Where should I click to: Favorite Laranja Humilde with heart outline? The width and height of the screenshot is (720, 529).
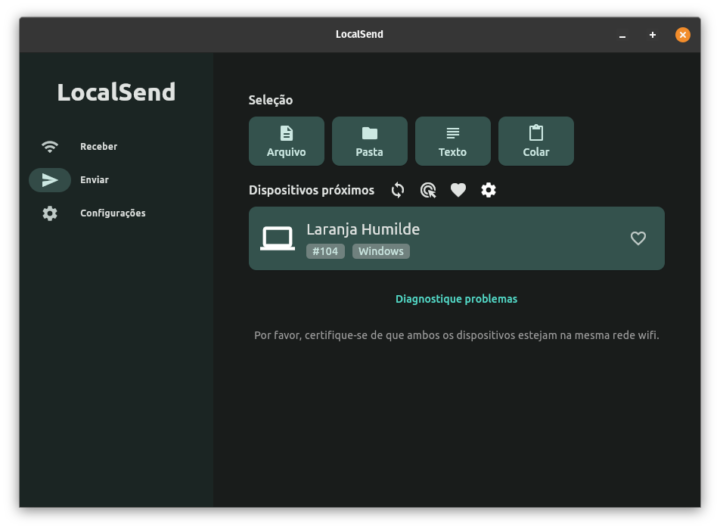[x=638, y=238]
